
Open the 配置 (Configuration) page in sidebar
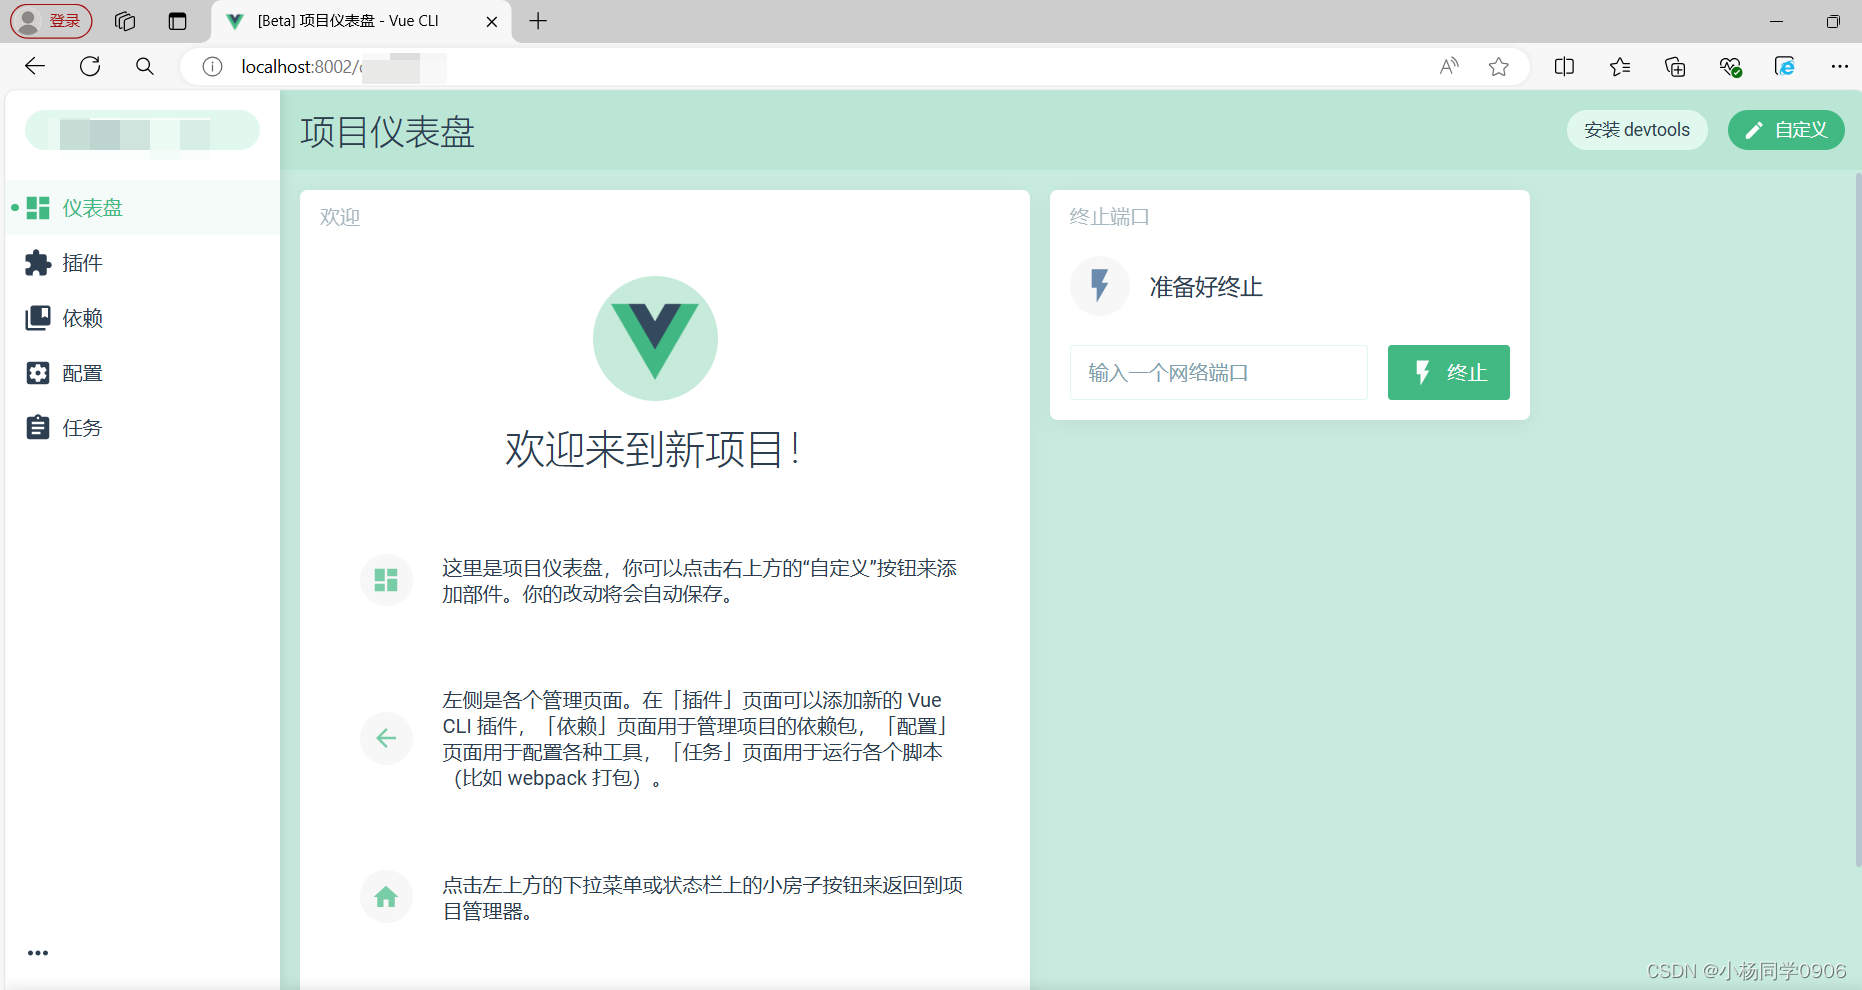[x=82, y=373]
